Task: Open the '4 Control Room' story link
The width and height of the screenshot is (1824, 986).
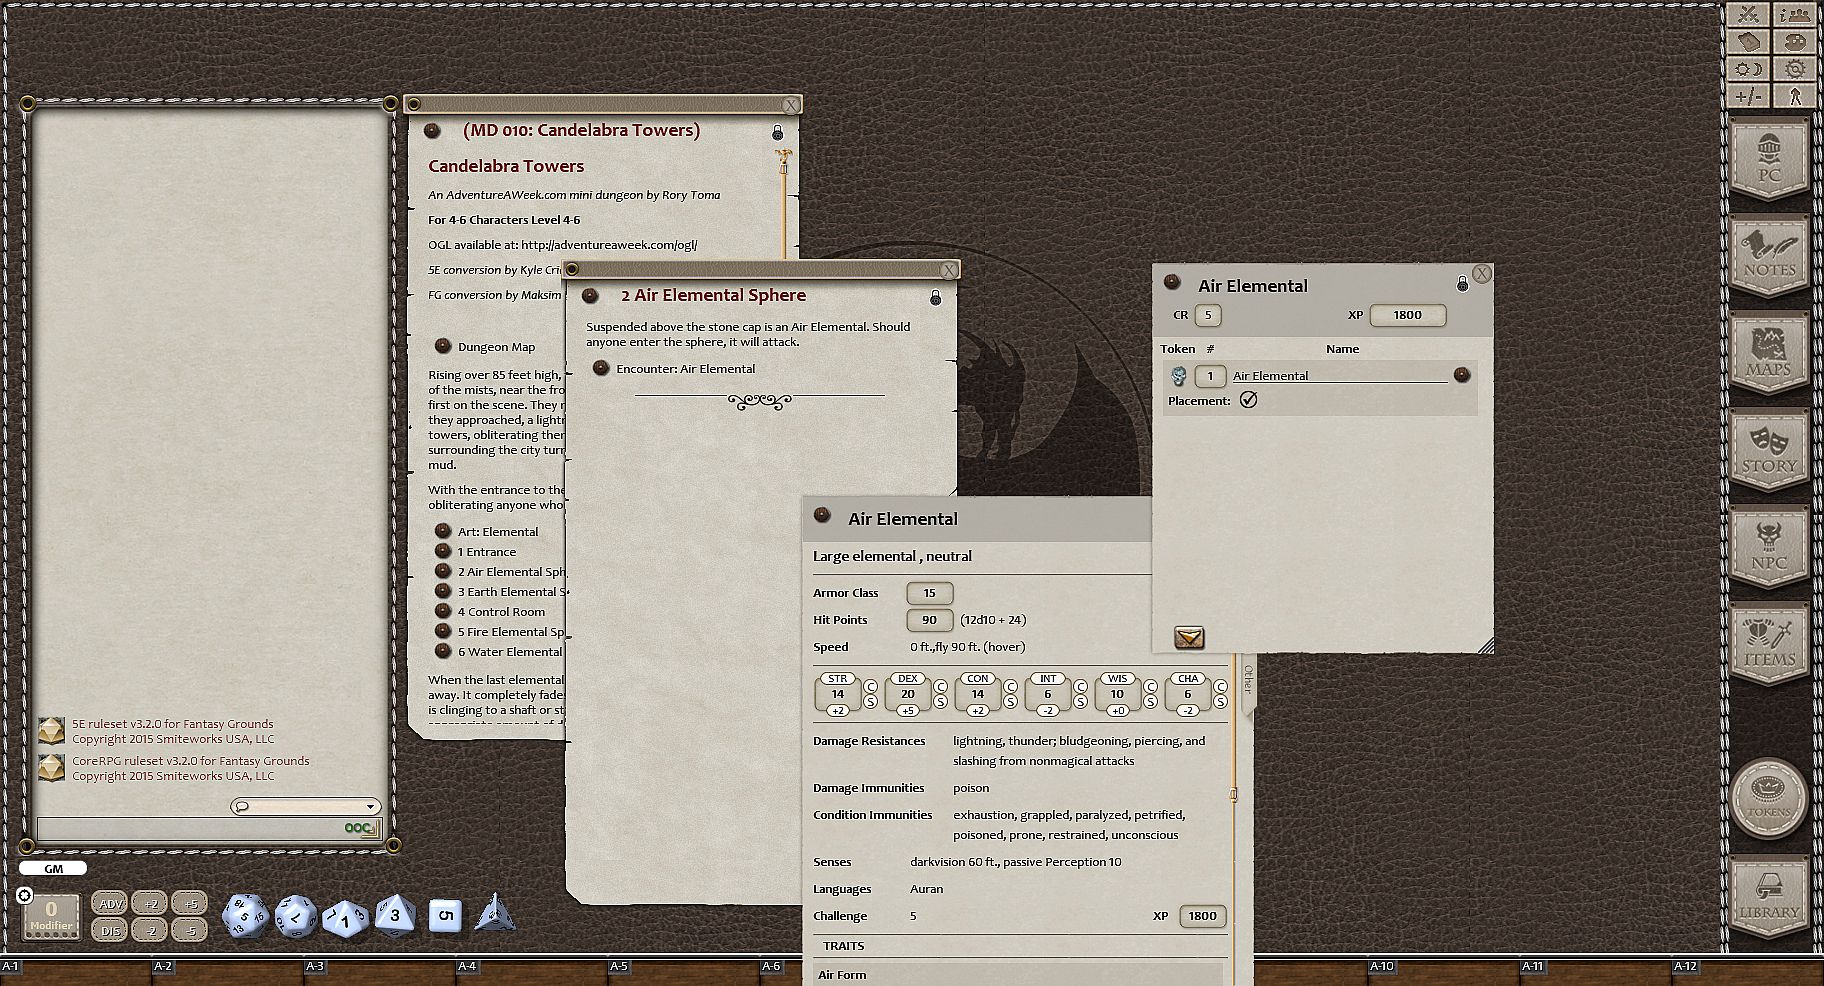Action: coord(501,612)
